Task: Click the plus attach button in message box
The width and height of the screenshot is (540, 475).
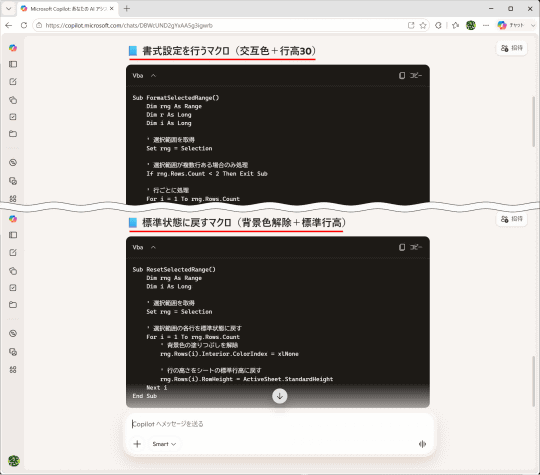Action: (x=137, y=444)
